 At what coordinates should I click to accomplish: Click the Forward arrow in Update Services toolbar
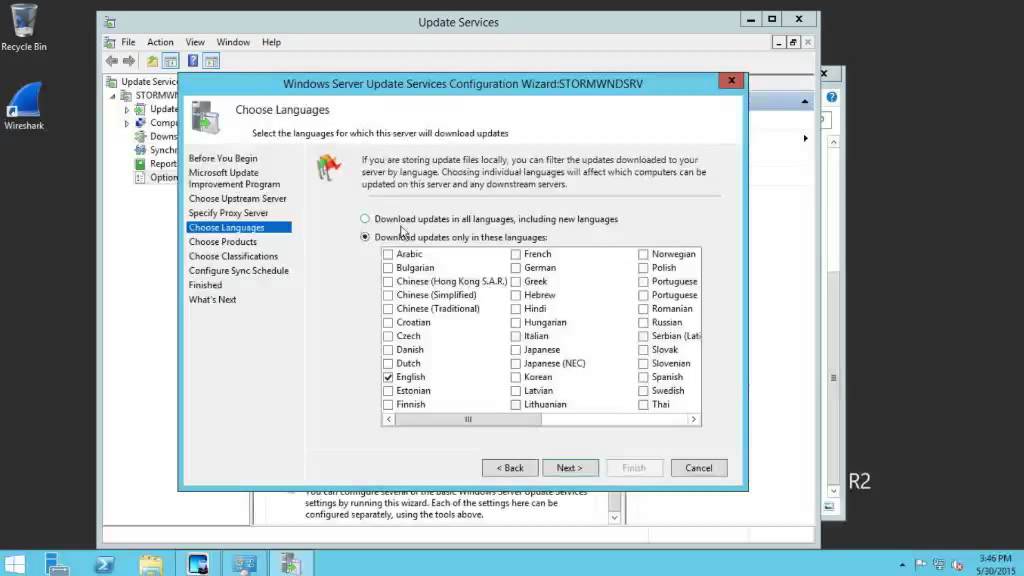click(129, 61)
